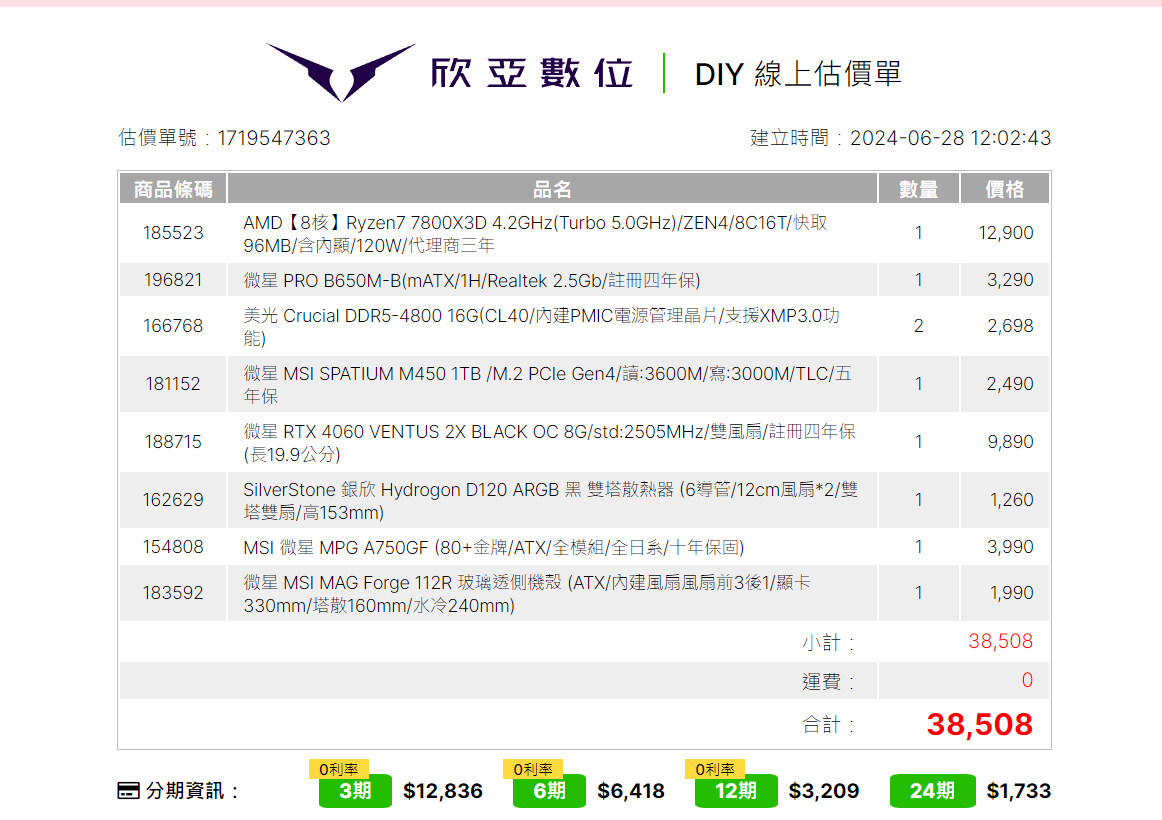Click the 數量 column header
The width and height of the screenshot is (1162, 820).
click(918, 189)
